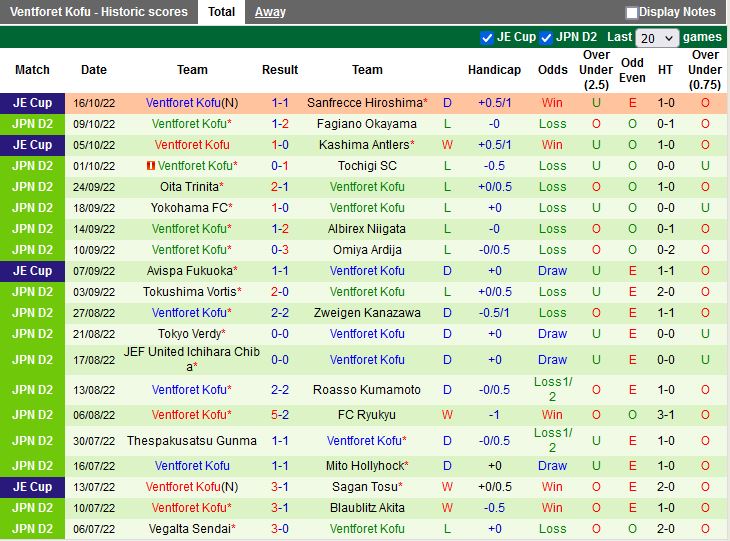This screenshot has height=541, width=730.
Task: Open Blaublitz Akita team link
Action: (367, 507)
